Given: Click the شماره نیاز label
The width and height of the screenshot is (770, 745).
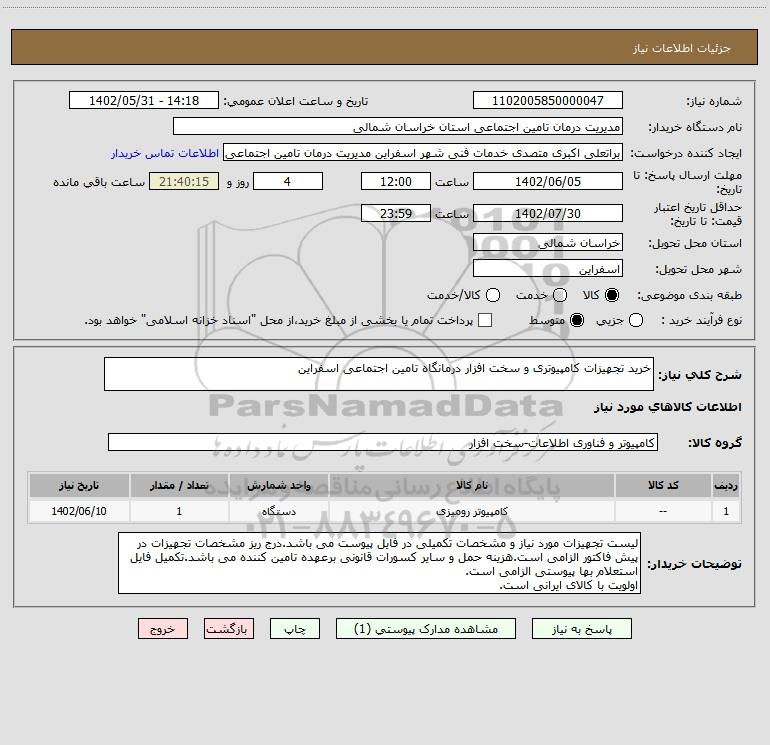Looking at the screenshot, I should click(714, 101).
